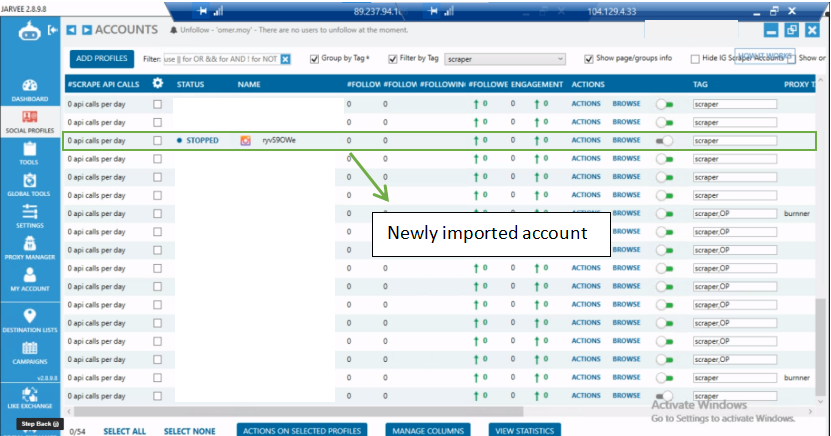Image resolution: width=831 pixels, height=436 pixels.
Task: Click the ADD PROFILES button
Action: (102, 58)
